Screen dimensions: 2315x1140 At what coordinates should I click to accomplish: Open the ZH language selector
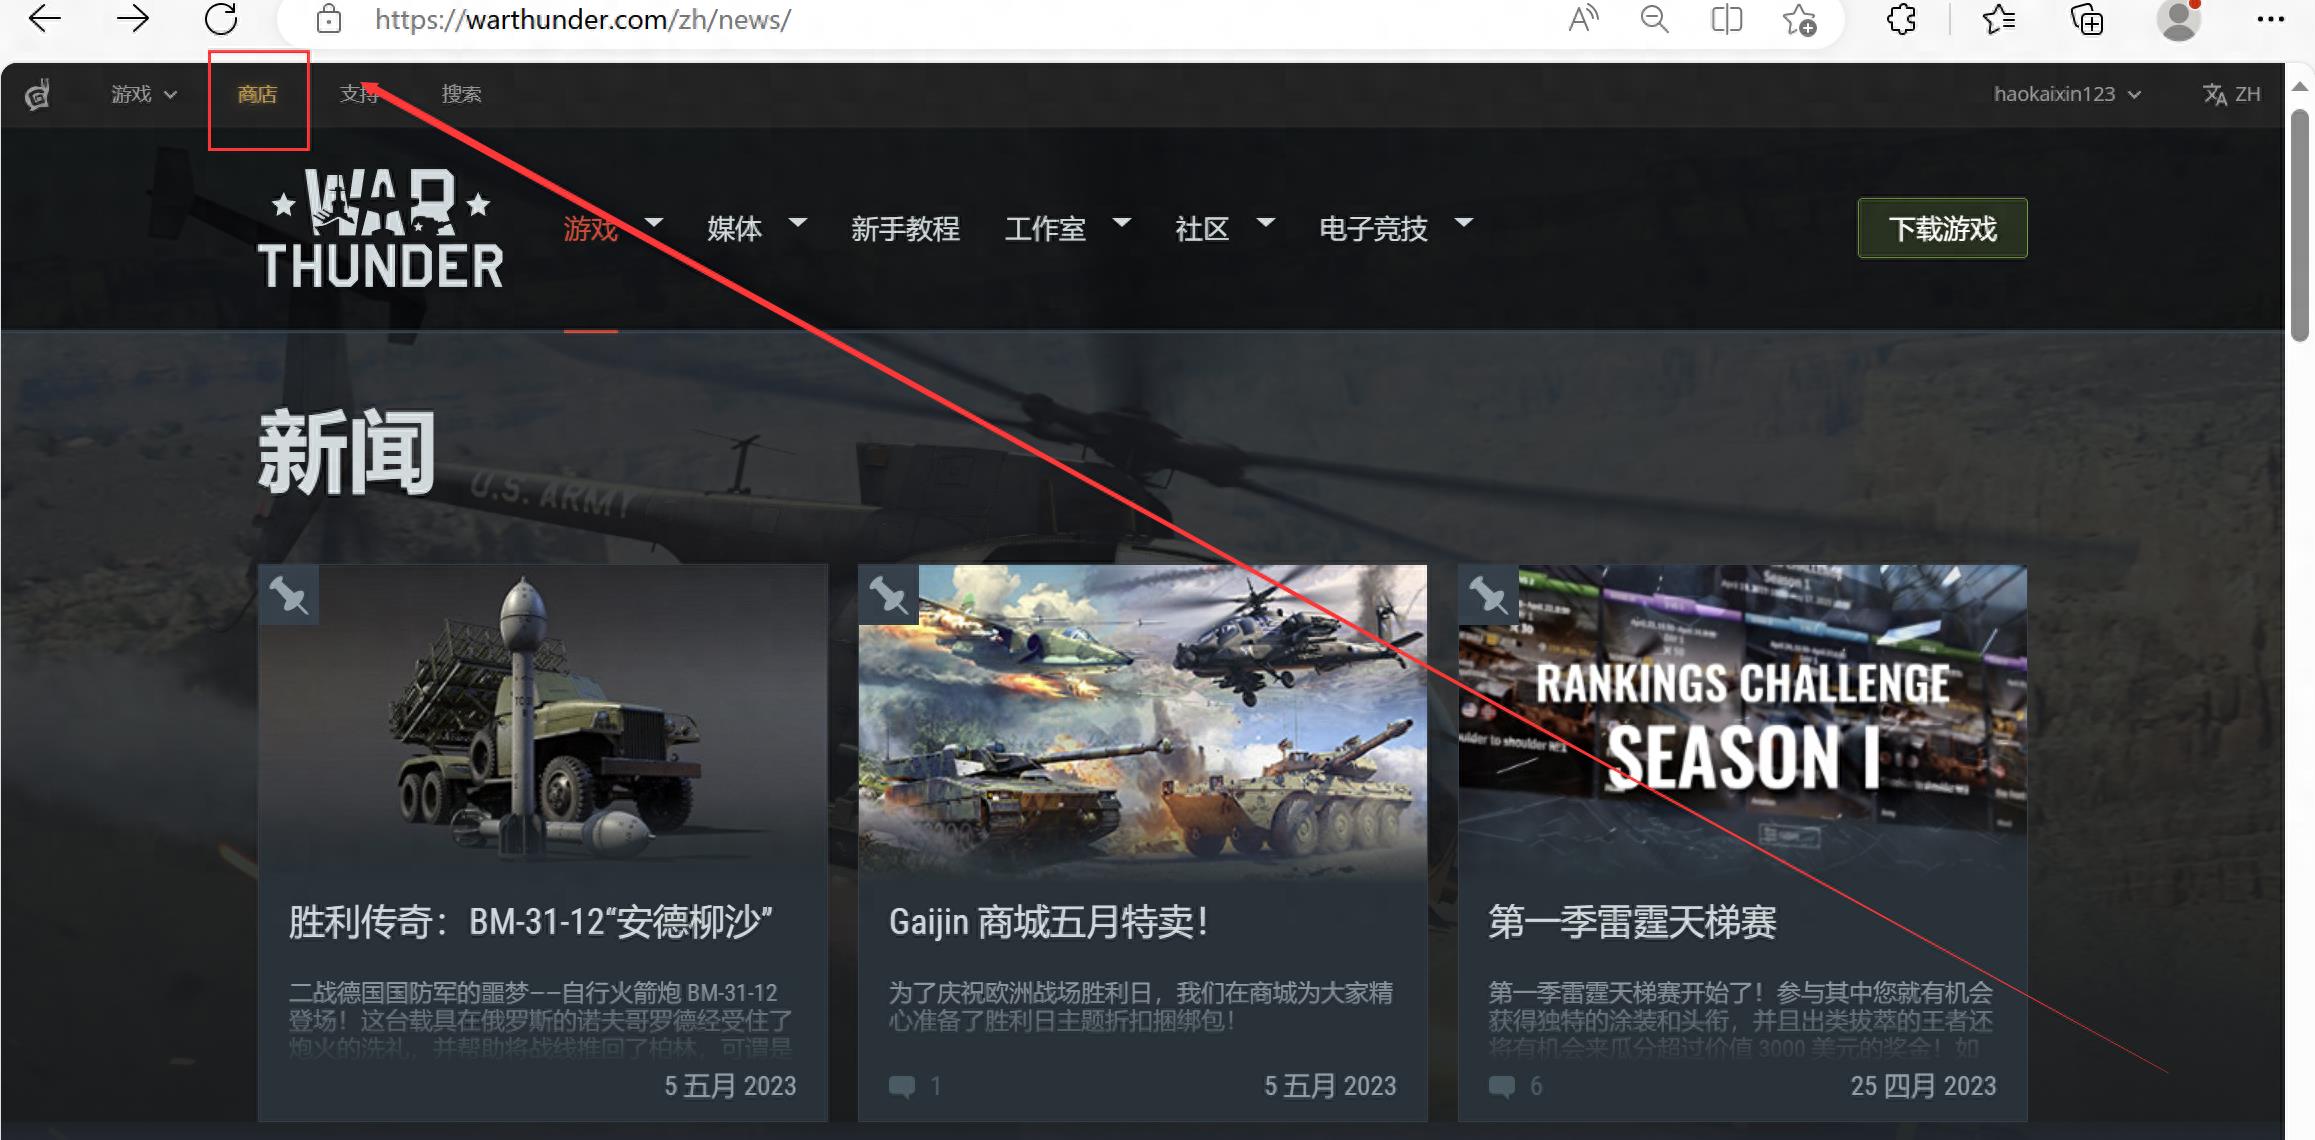[x=2232, y=94]
